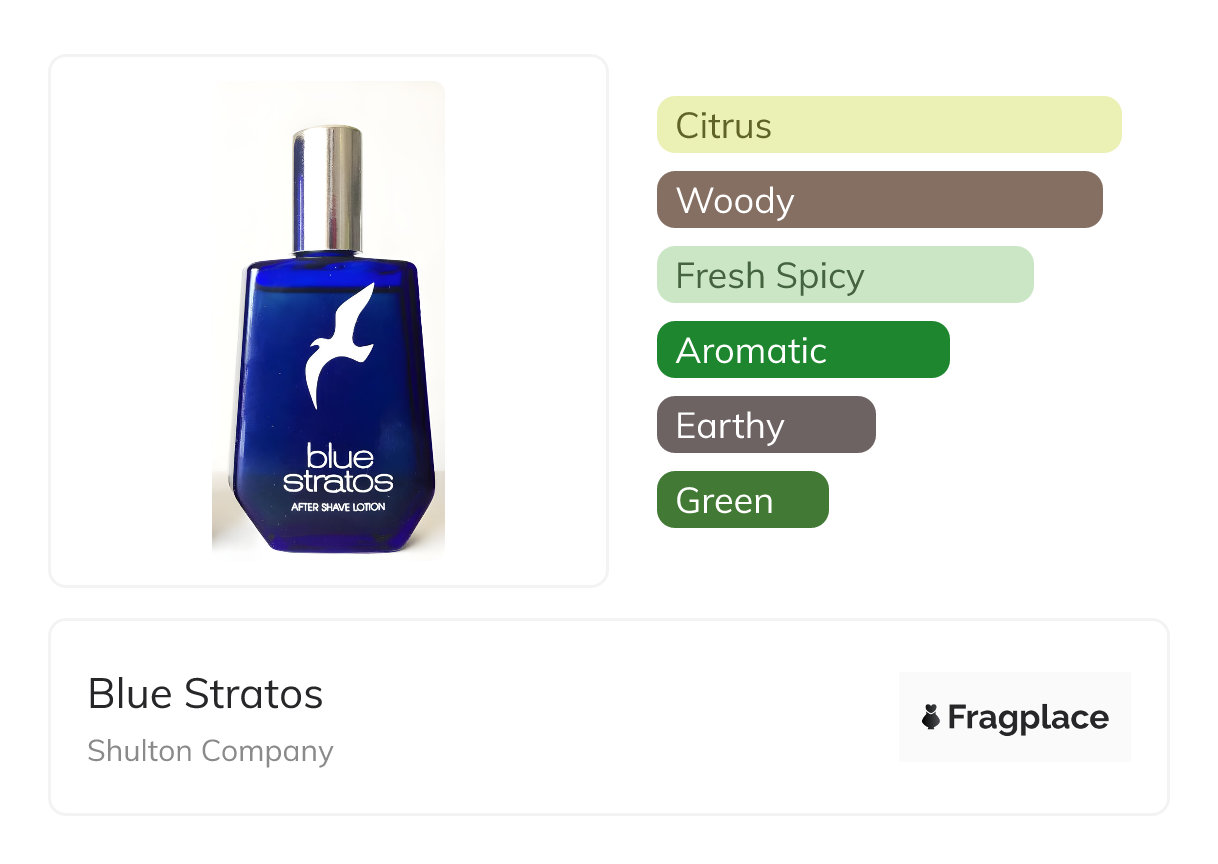1218x864 pixels.
Task: Select the Woody accord bar
Action: (x=879, y=200)
